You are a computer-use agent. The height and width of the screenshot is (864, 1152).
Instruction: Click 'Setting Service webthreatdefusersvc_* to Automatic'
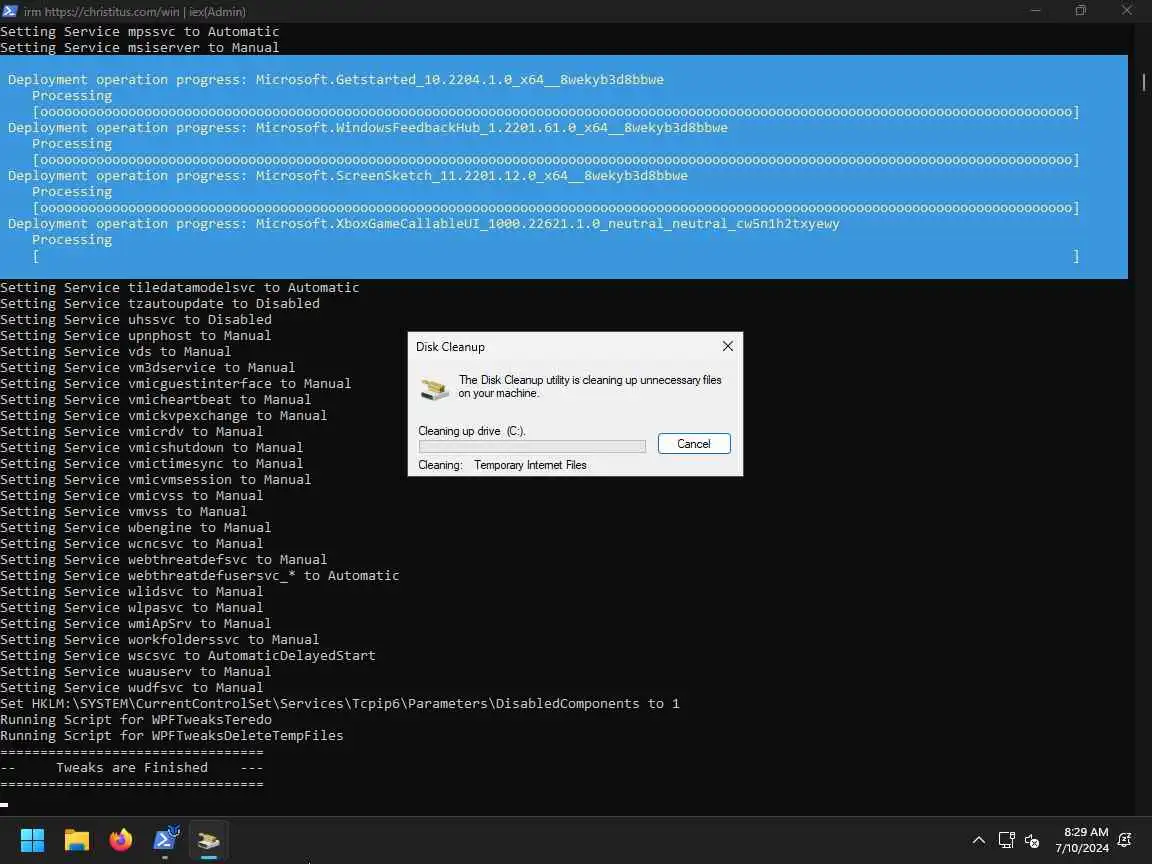tap(200, 575)
